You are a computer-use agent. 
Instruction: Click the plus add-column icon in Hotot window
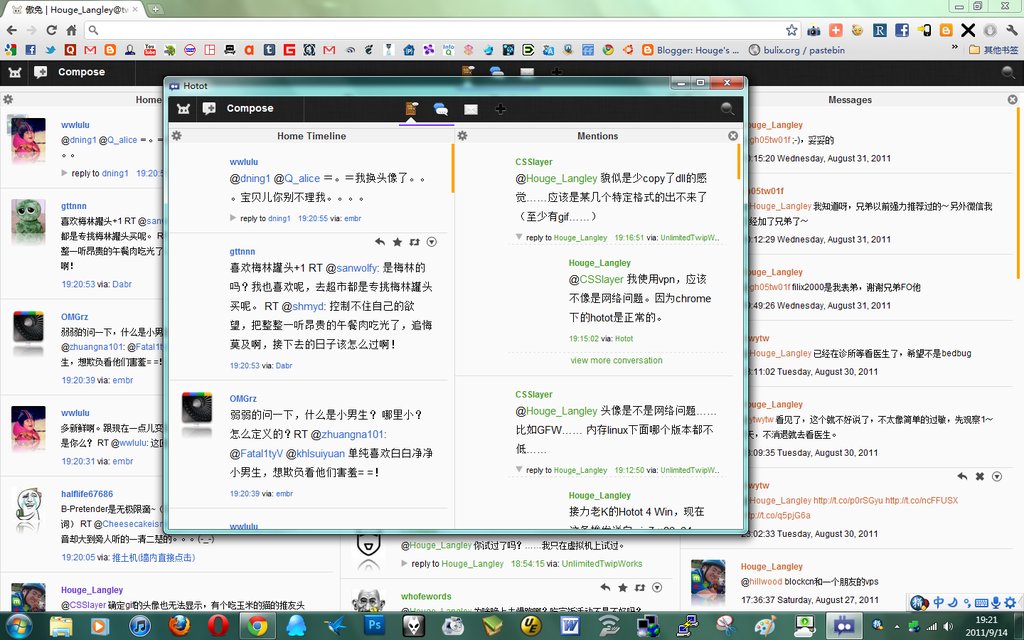click(500, 109)
